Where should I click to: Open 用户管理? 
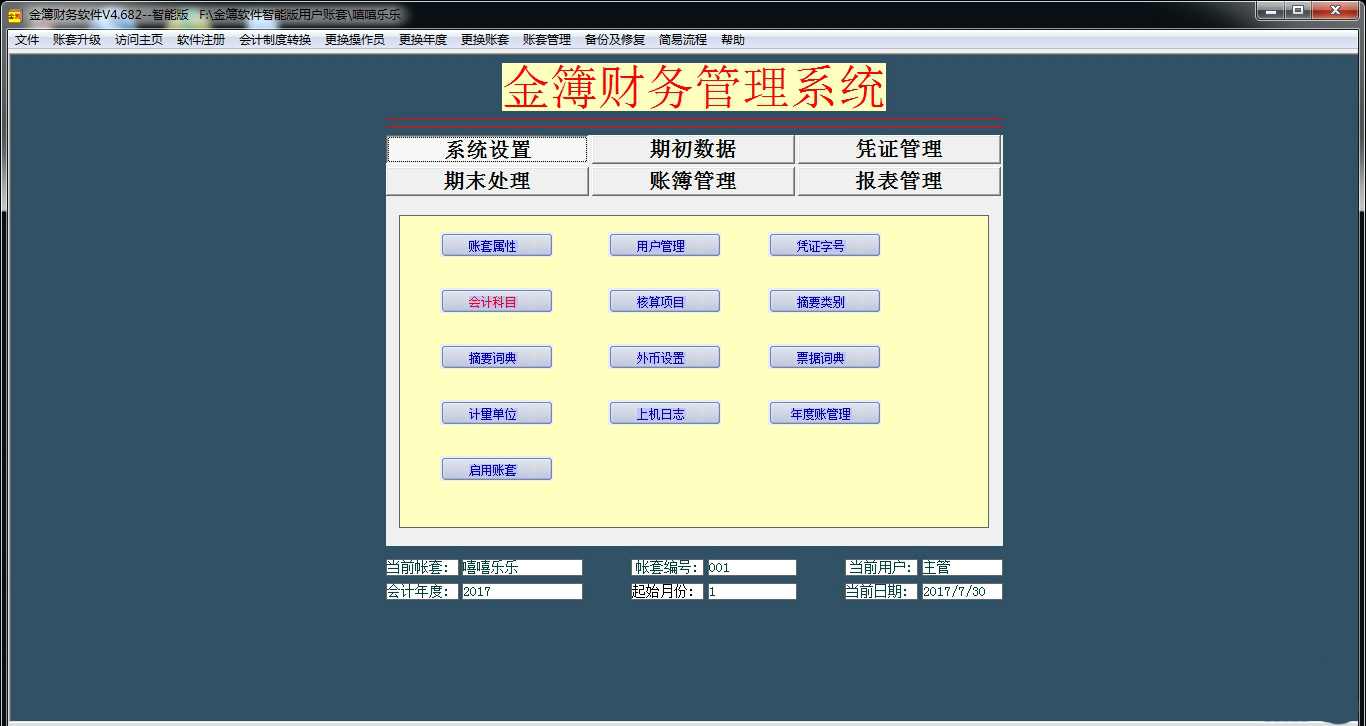pos(665,245)
